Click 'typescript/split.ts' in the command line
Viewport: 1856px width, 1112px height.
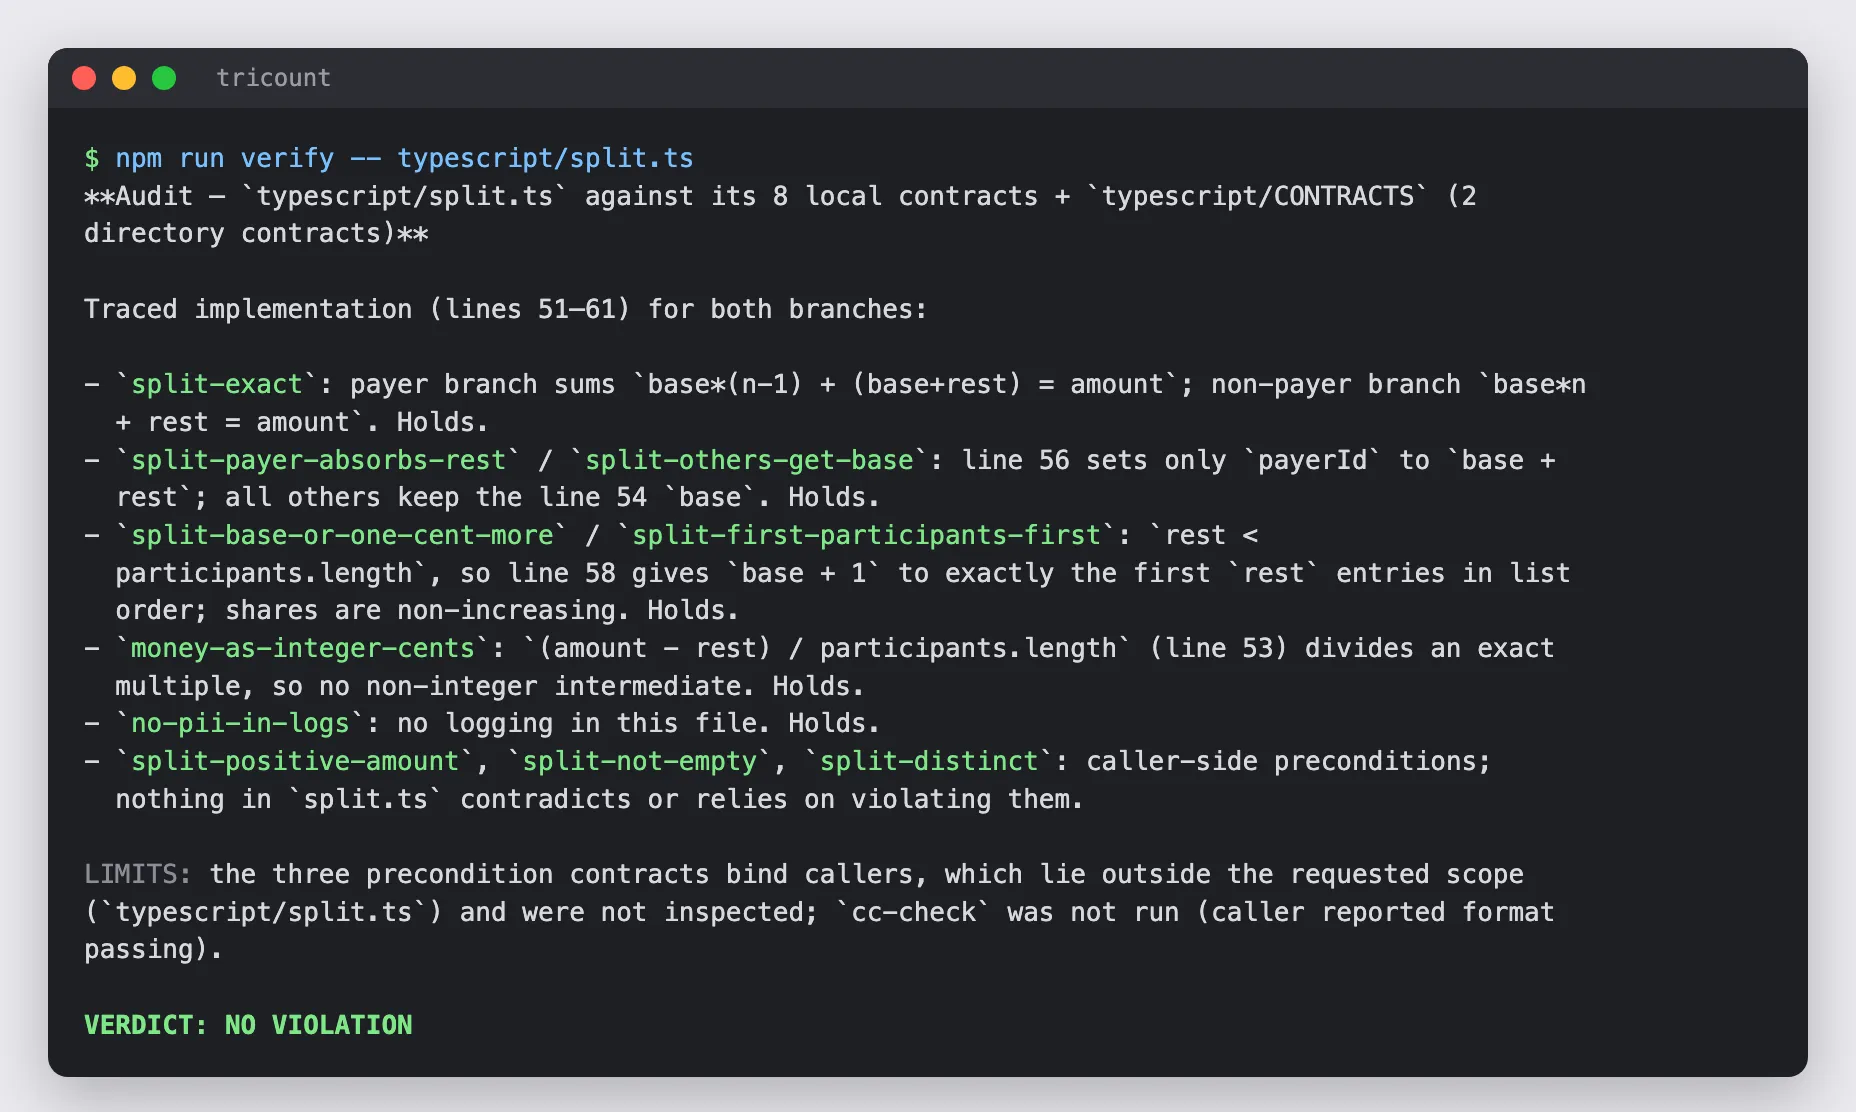545,159
